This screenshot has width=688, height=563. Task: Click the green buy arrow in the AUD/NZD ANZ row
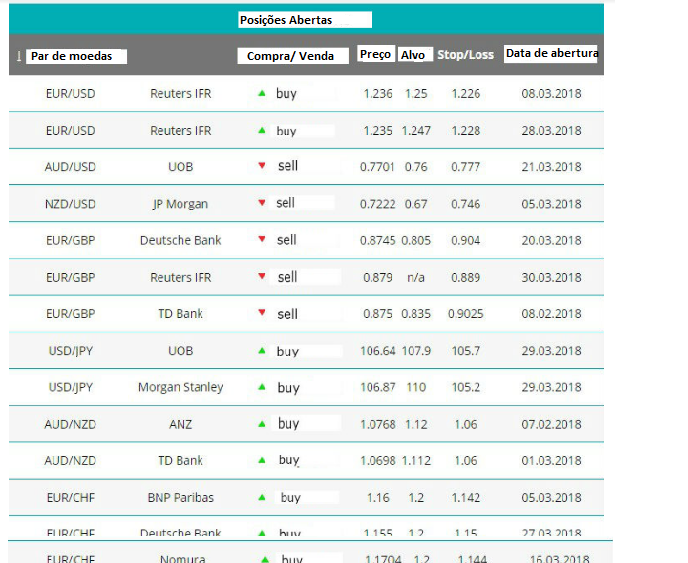click(262, 424)
